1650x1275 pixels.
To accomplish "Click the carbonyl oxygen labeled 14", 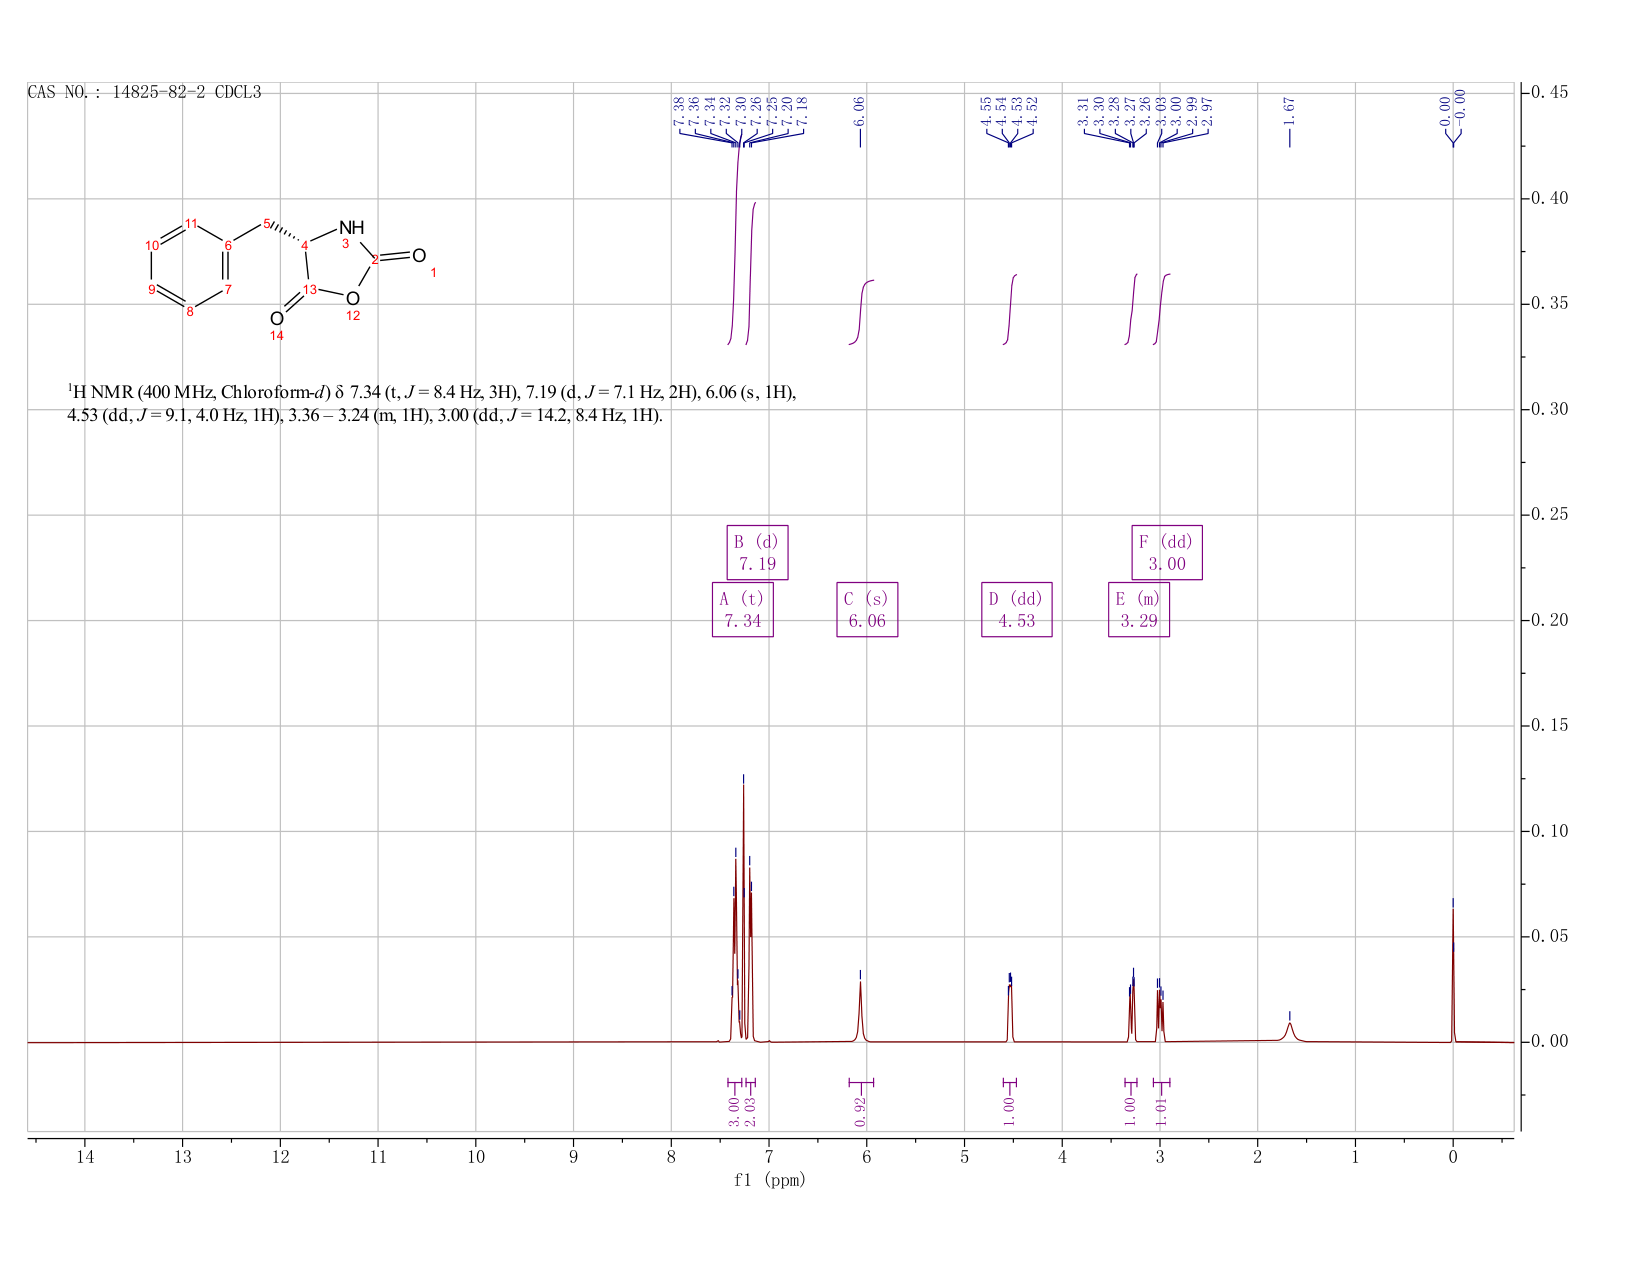I will coord(276,319).
